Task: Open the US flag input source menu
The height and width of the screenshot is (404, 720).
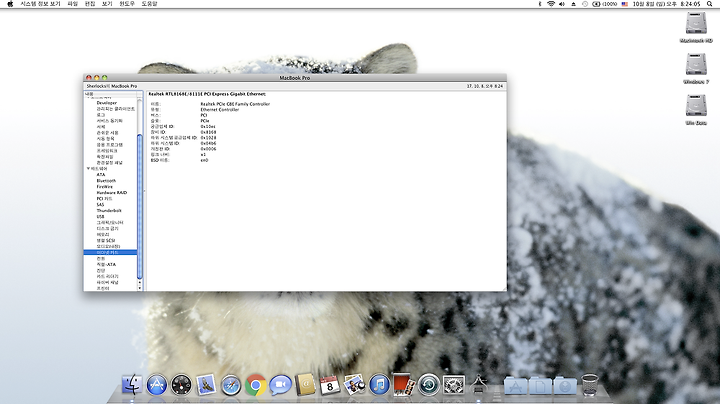Action: 624,4
